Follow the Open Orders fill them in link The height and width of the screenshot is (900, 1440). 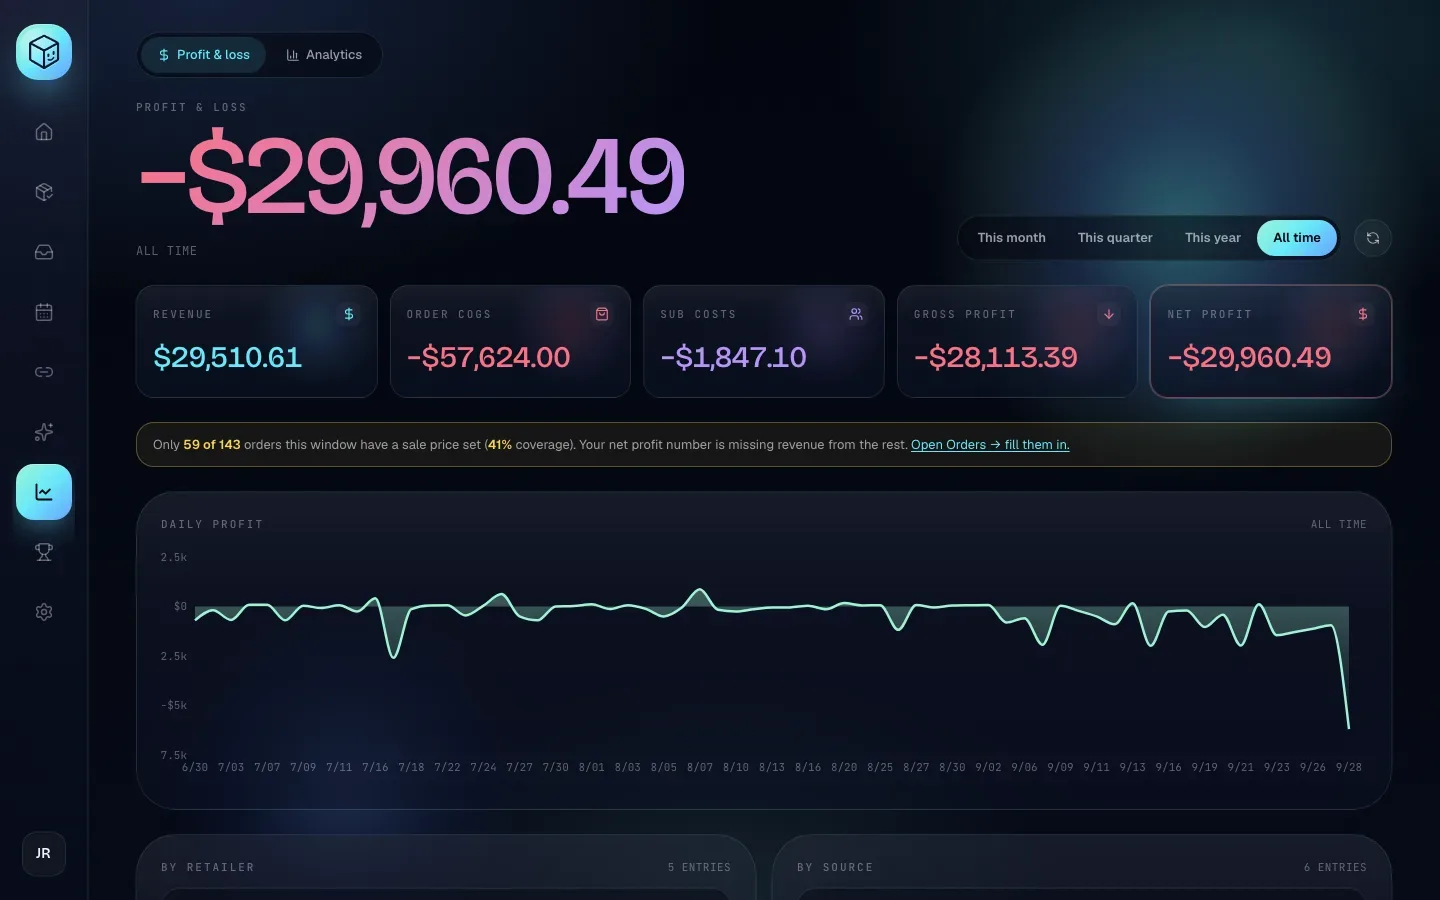(990, 445)
